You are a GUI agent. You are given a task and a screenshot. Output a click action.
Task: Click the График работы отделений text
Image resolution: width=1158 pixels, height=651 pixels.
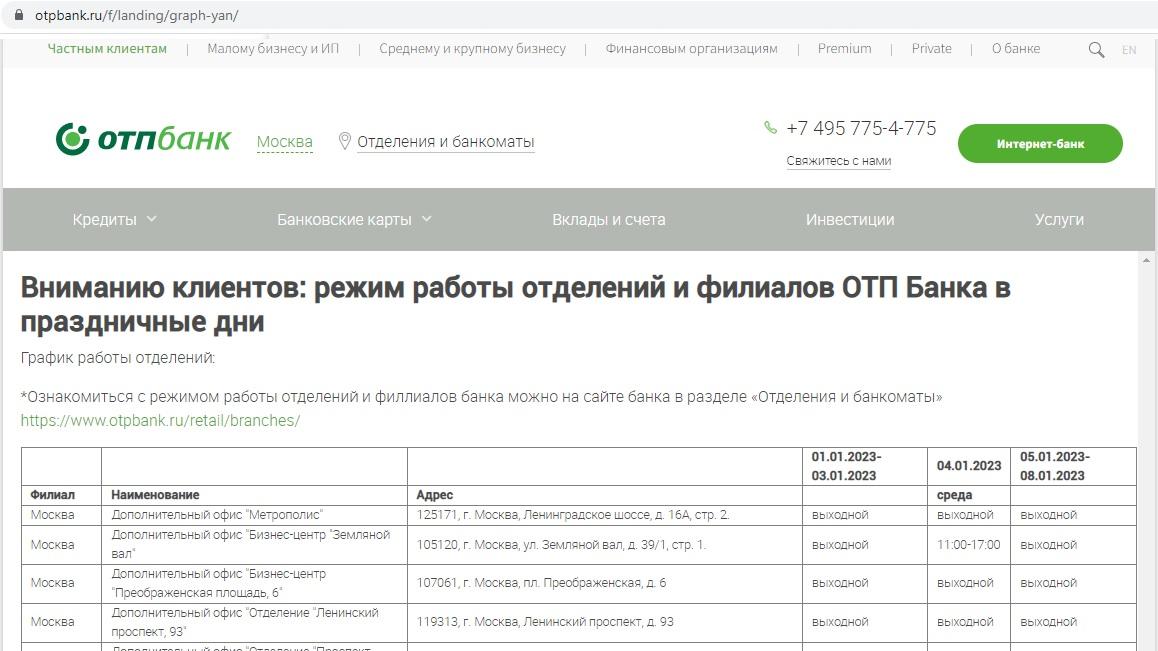click(118, 358)
